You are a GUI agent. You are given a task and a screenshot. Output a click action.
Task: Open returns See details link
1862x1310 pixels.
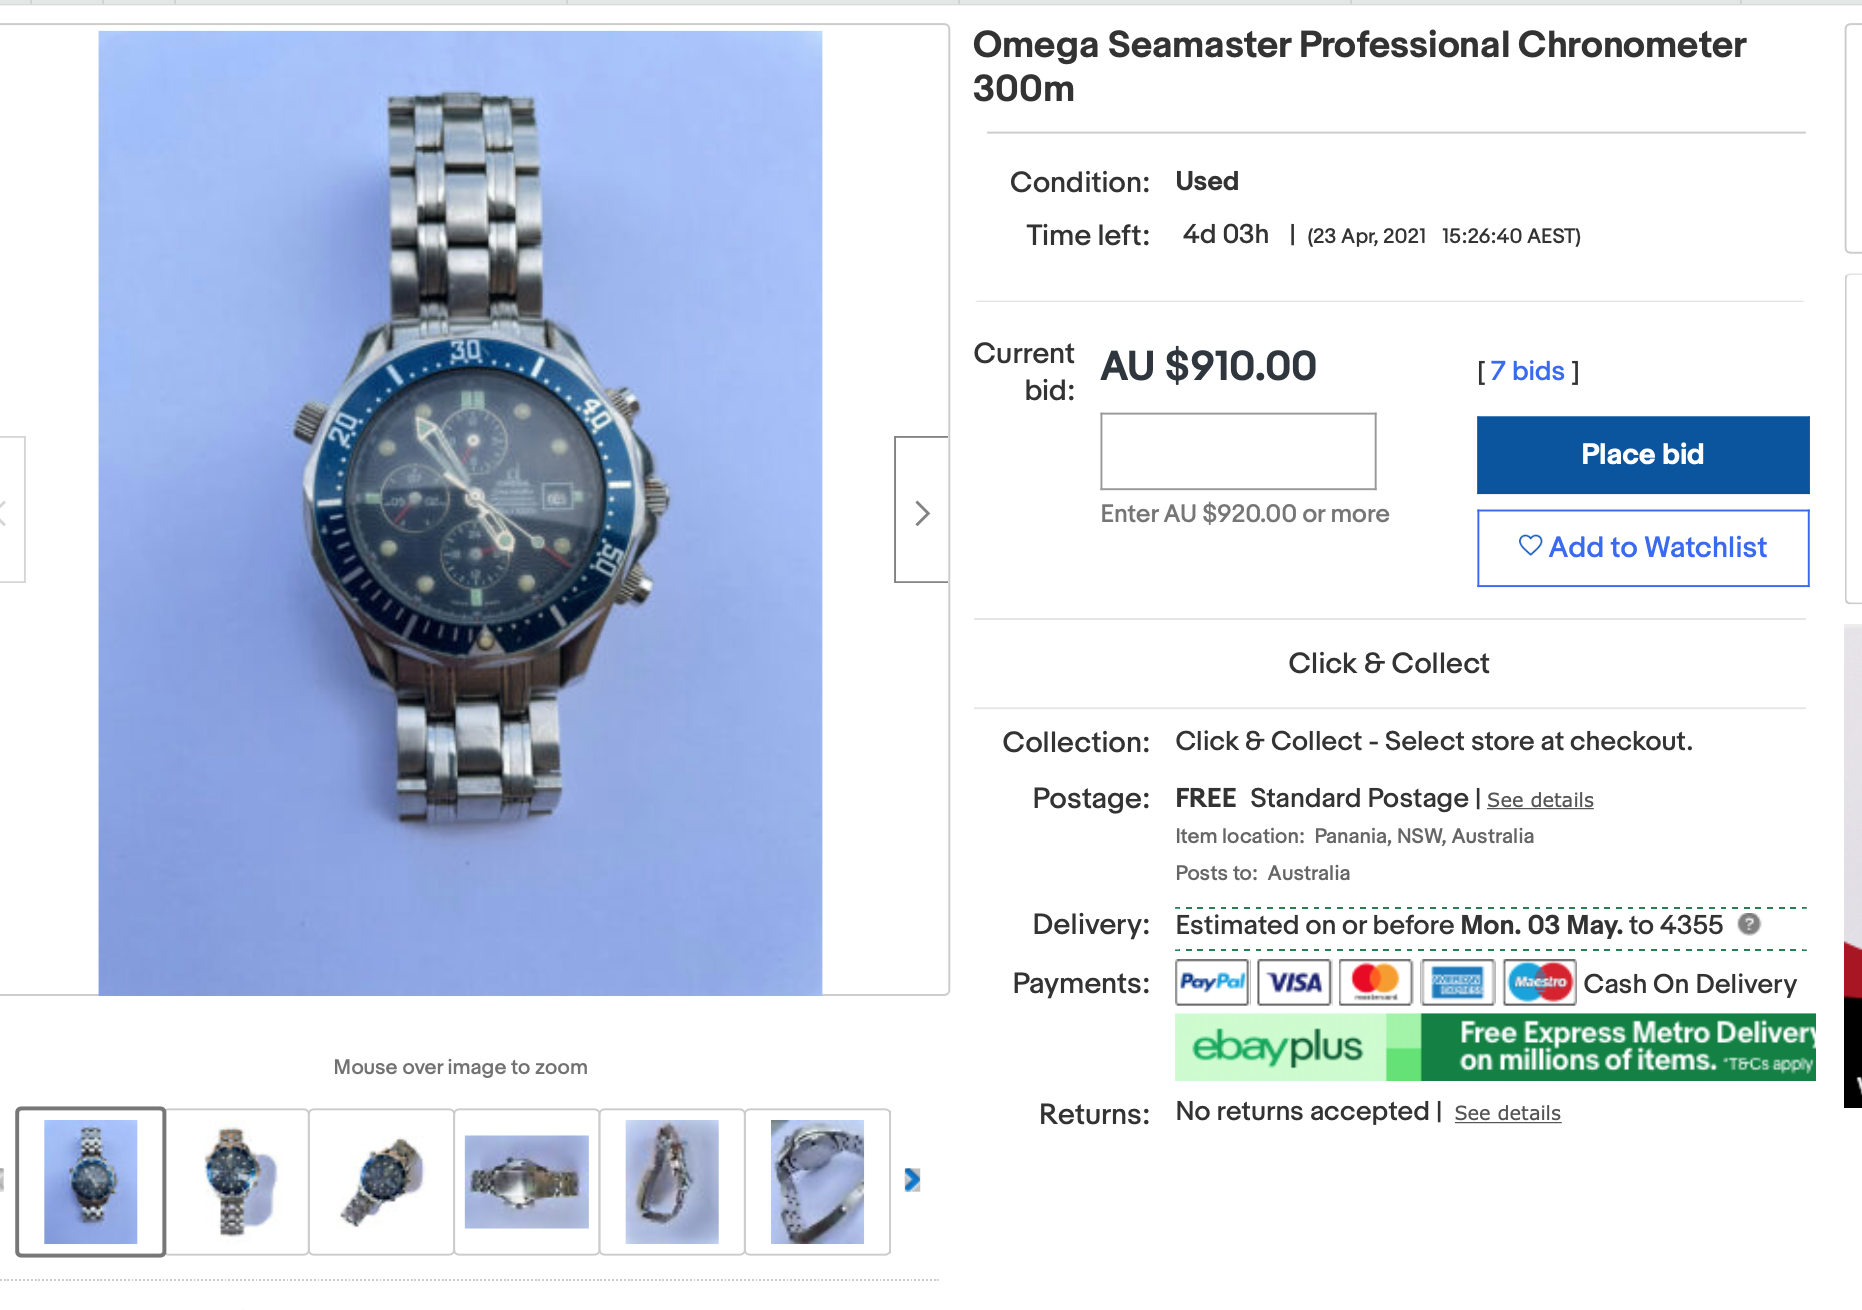tap(1507, 1113)
